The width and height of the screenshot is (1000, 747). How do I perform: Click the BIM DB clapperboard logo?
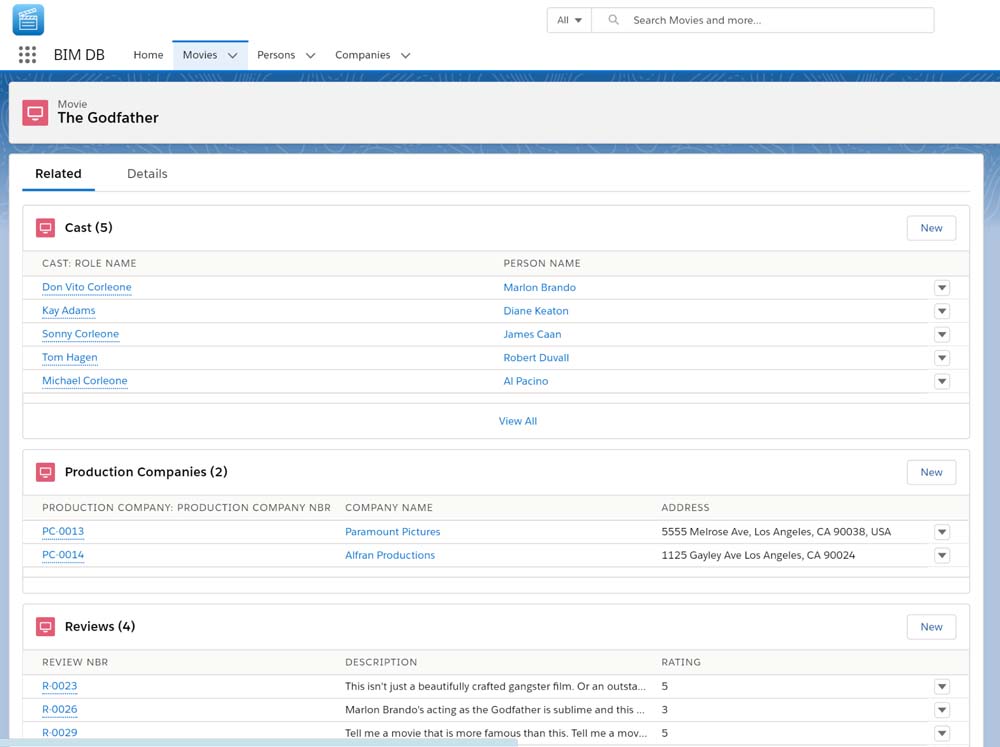point(28,20)
